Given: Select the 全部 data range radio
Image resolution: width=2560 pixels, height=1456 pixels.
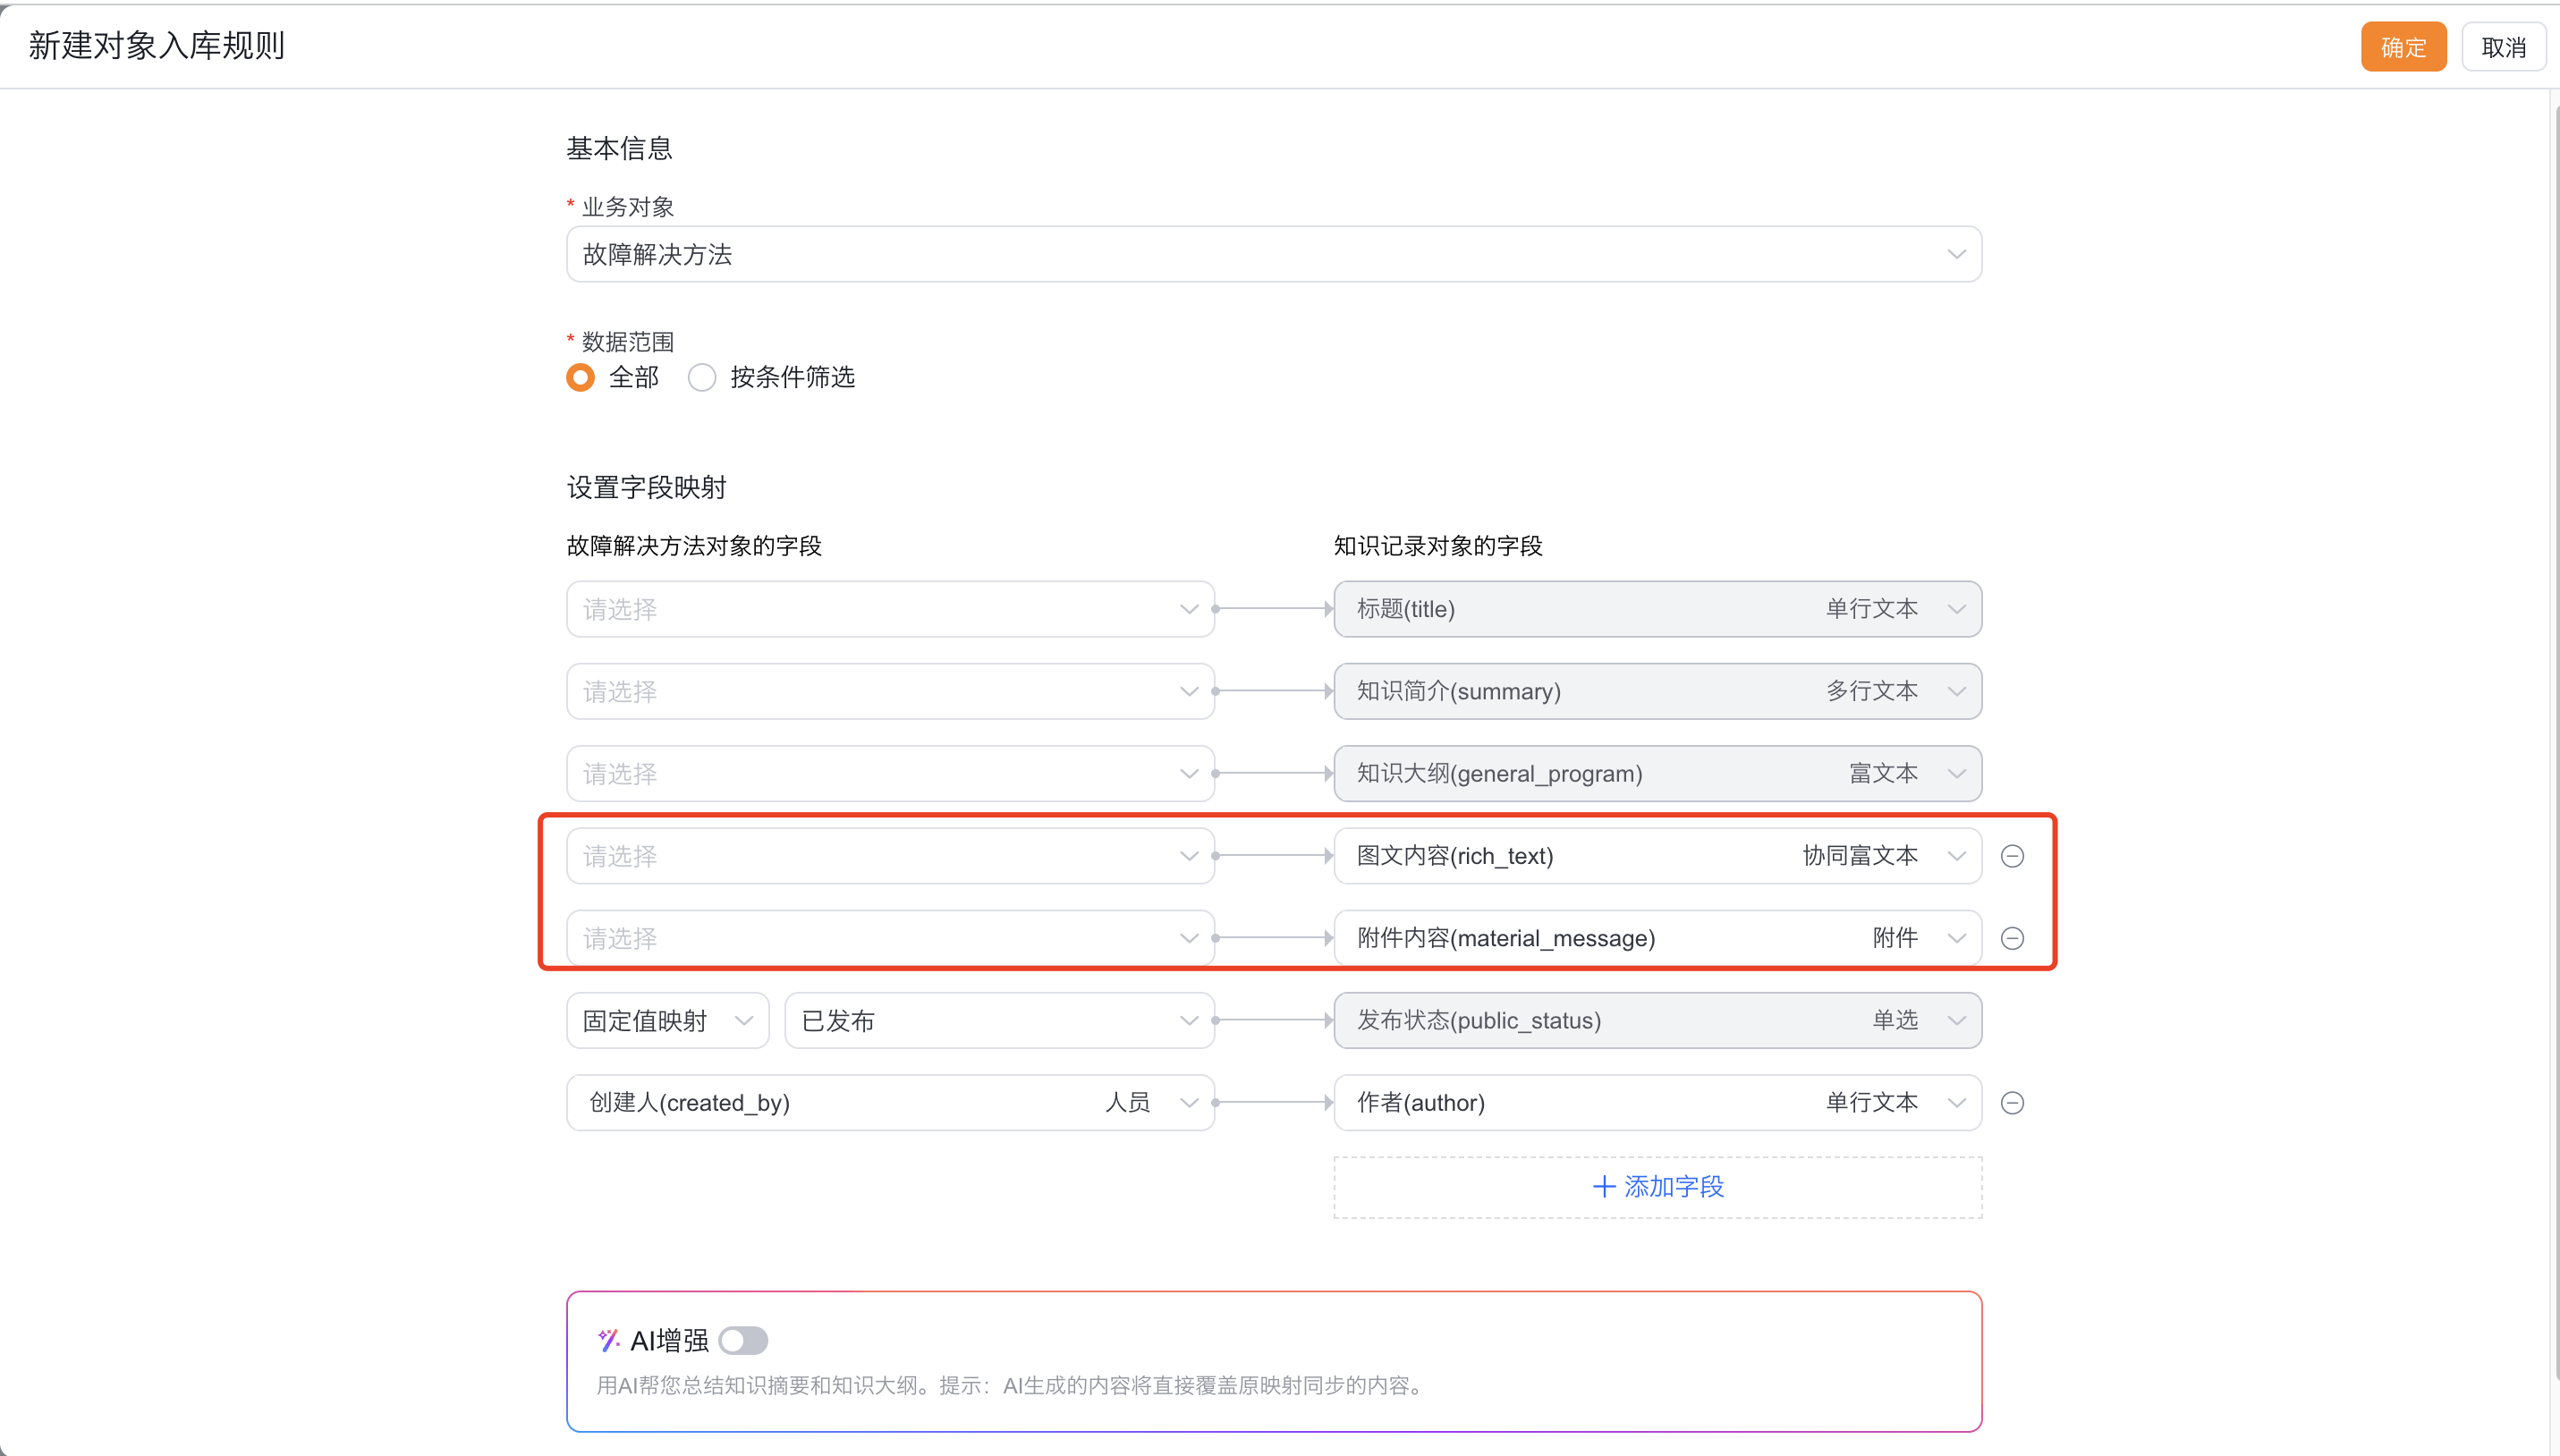Looking at the screenshot, I should coord(581,378).
